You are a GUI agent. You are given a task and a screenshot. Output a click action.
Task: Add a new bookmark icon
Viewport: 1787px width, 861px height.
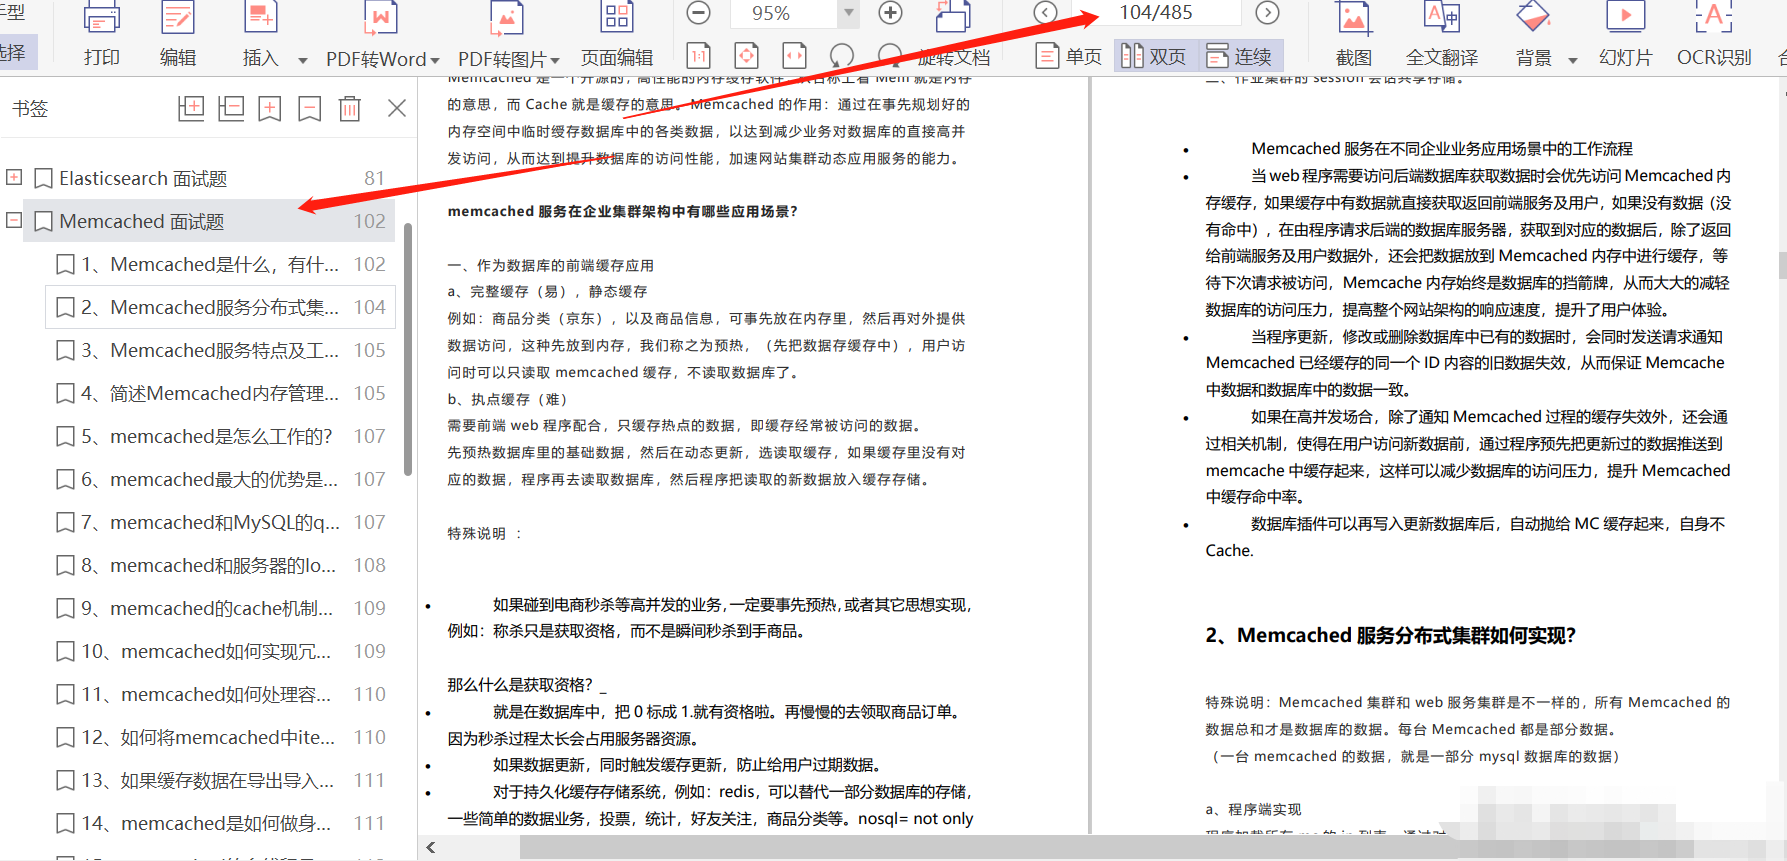tap(270, 109)
